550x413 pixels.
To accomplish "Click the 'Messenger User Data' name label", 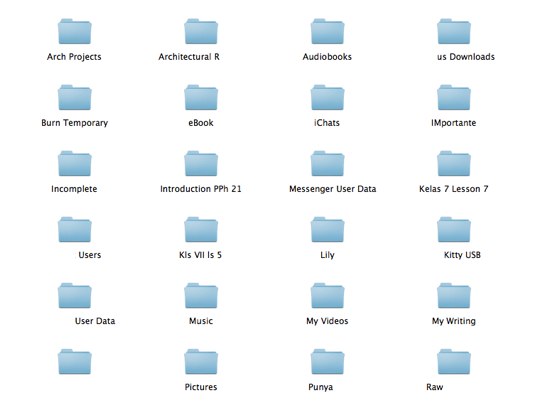I will [333, 189].
